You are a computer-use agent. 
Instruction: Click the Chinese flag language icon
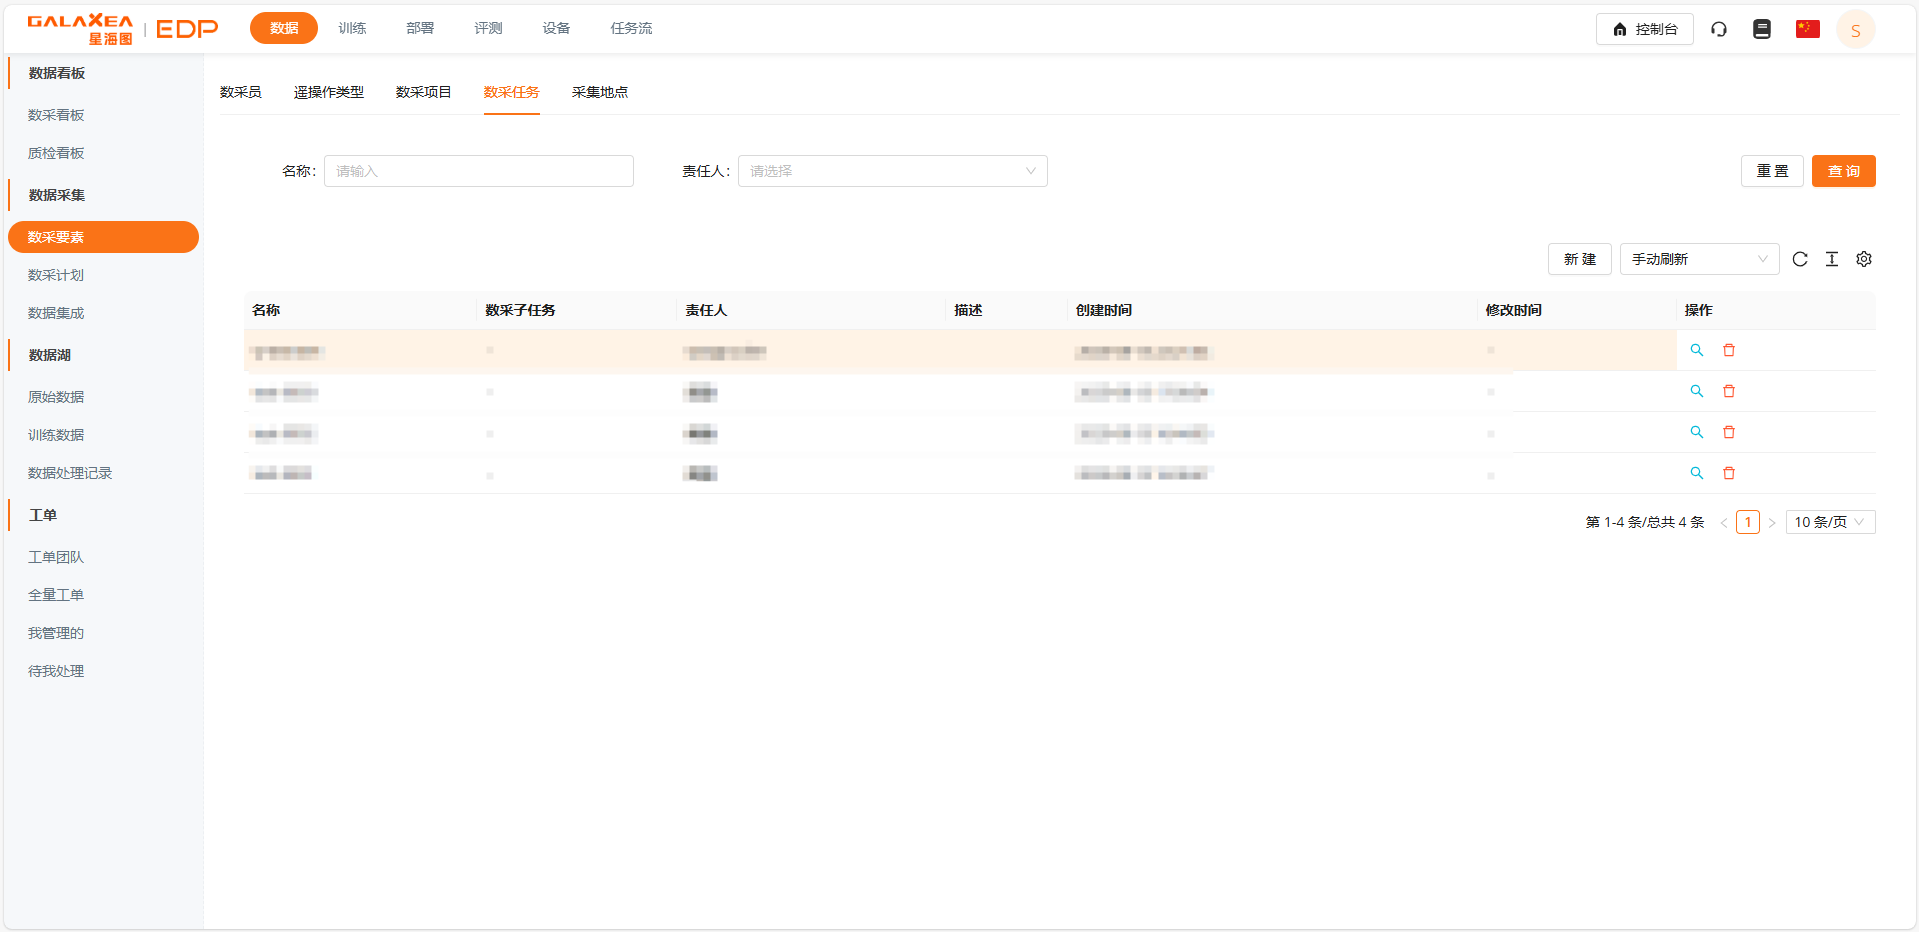click(1807, 29)
